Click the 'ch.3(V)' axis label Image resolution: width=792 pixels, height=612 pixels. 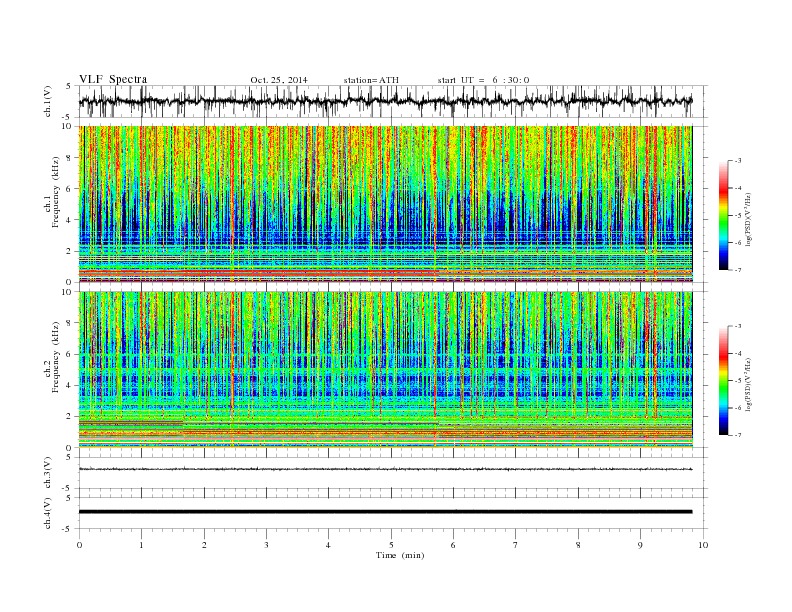pos(47,473)
